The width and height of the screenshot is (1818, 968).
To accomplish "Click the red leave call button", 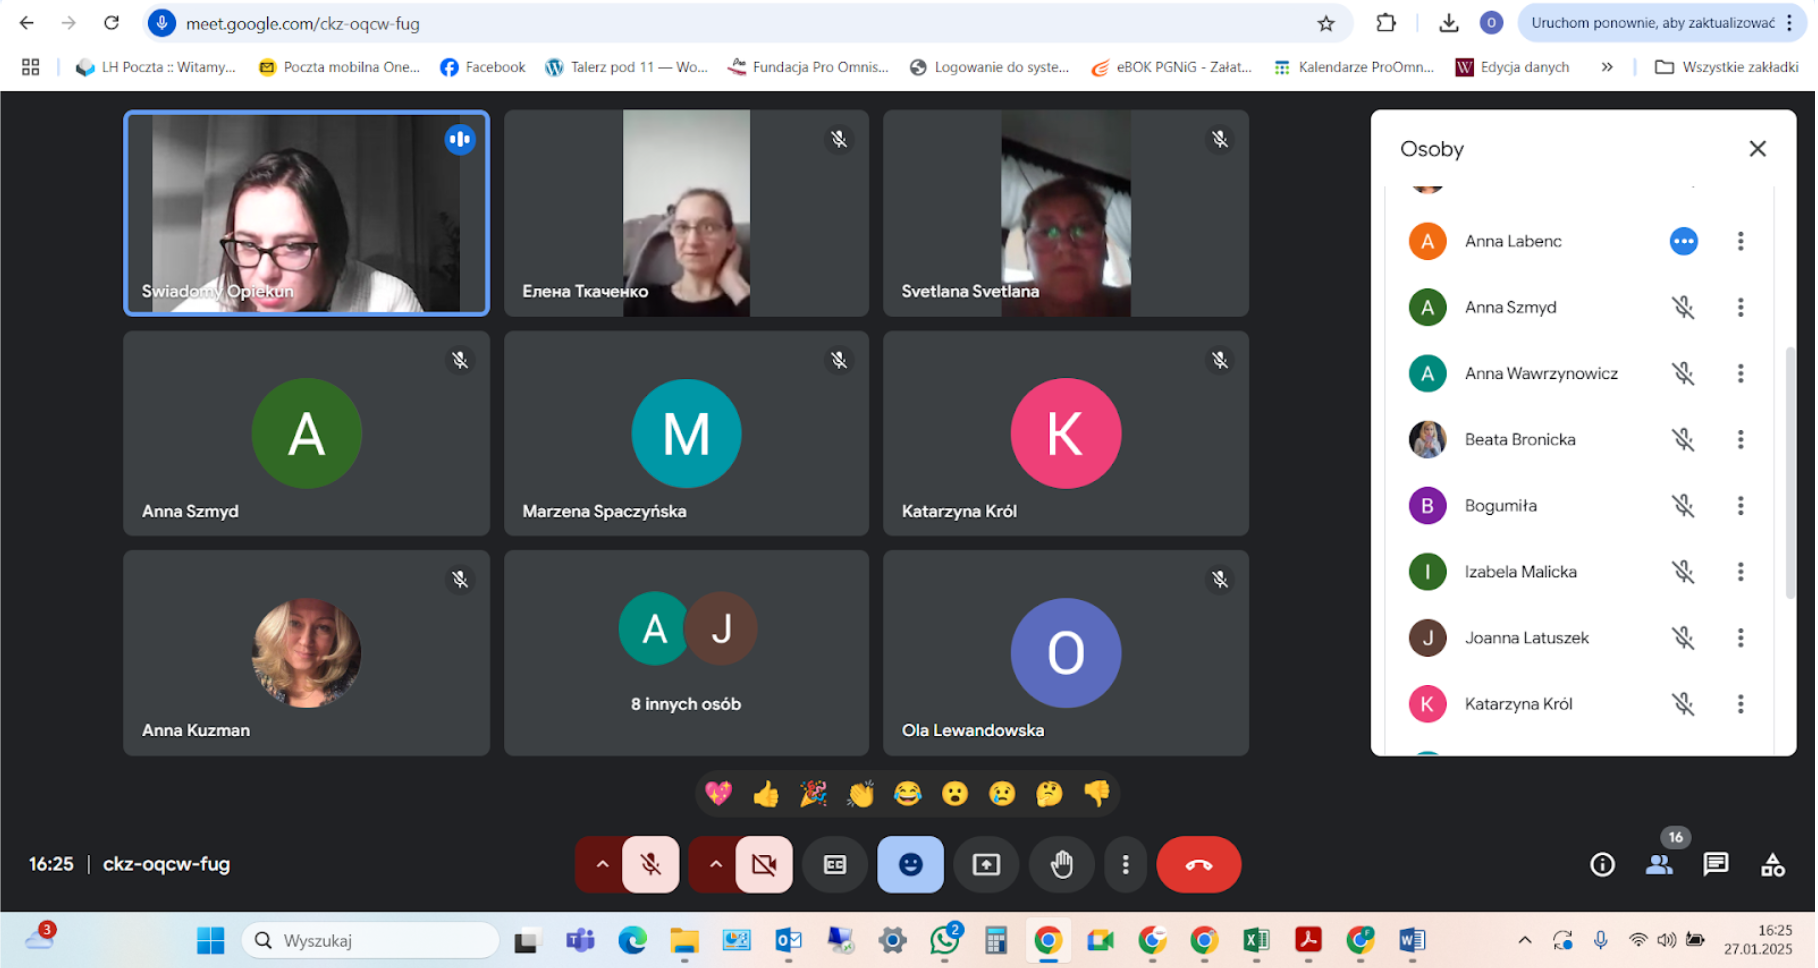I will pyautogui.click(x=1198, y=864).
